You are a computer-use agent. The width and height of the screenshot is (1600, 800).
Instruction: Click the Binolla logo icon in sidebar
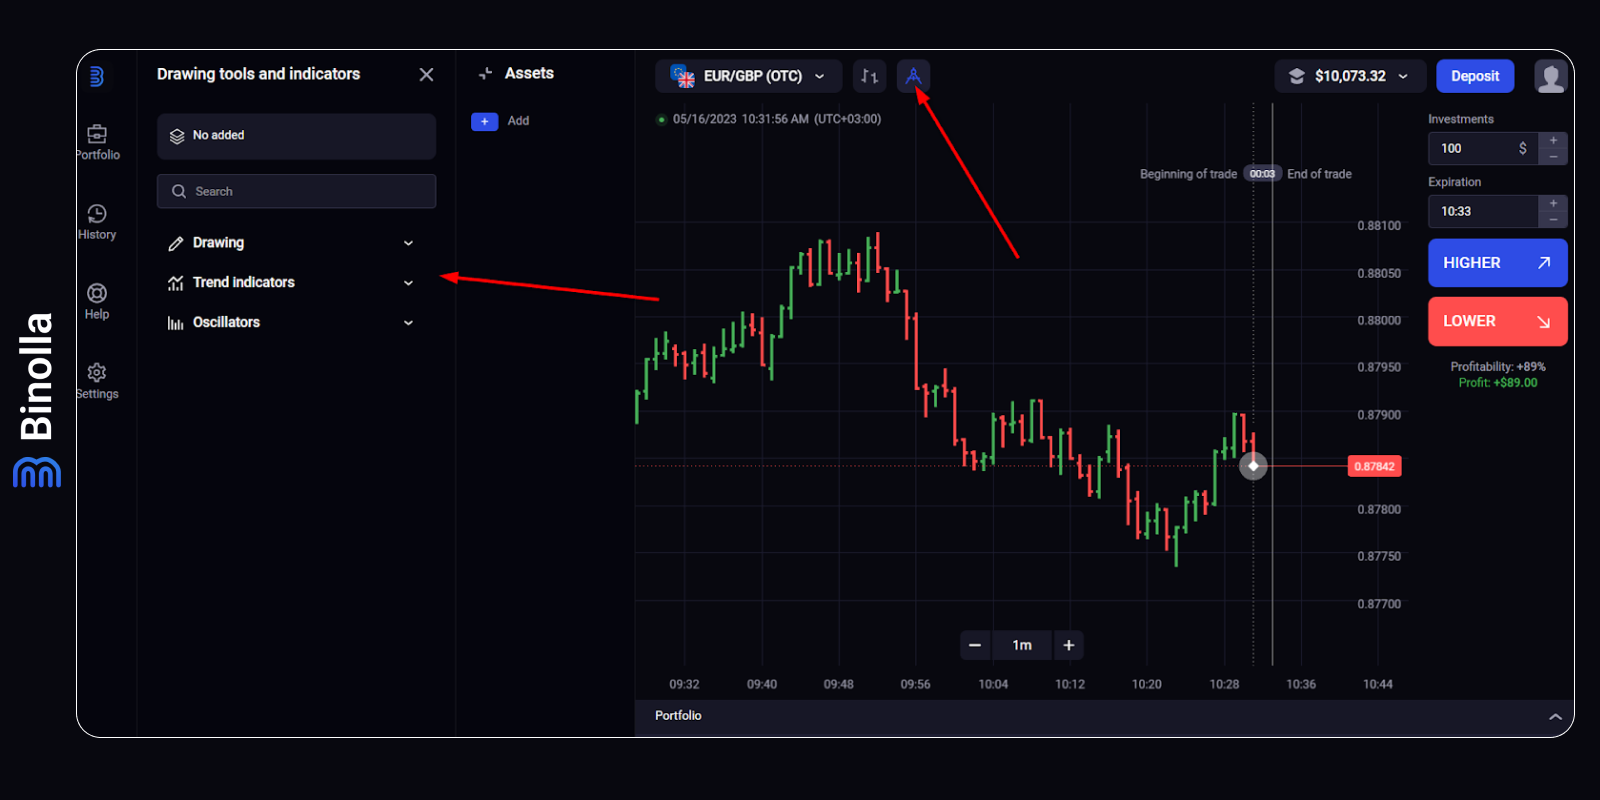pyautogui.click(x=97, y=76)
